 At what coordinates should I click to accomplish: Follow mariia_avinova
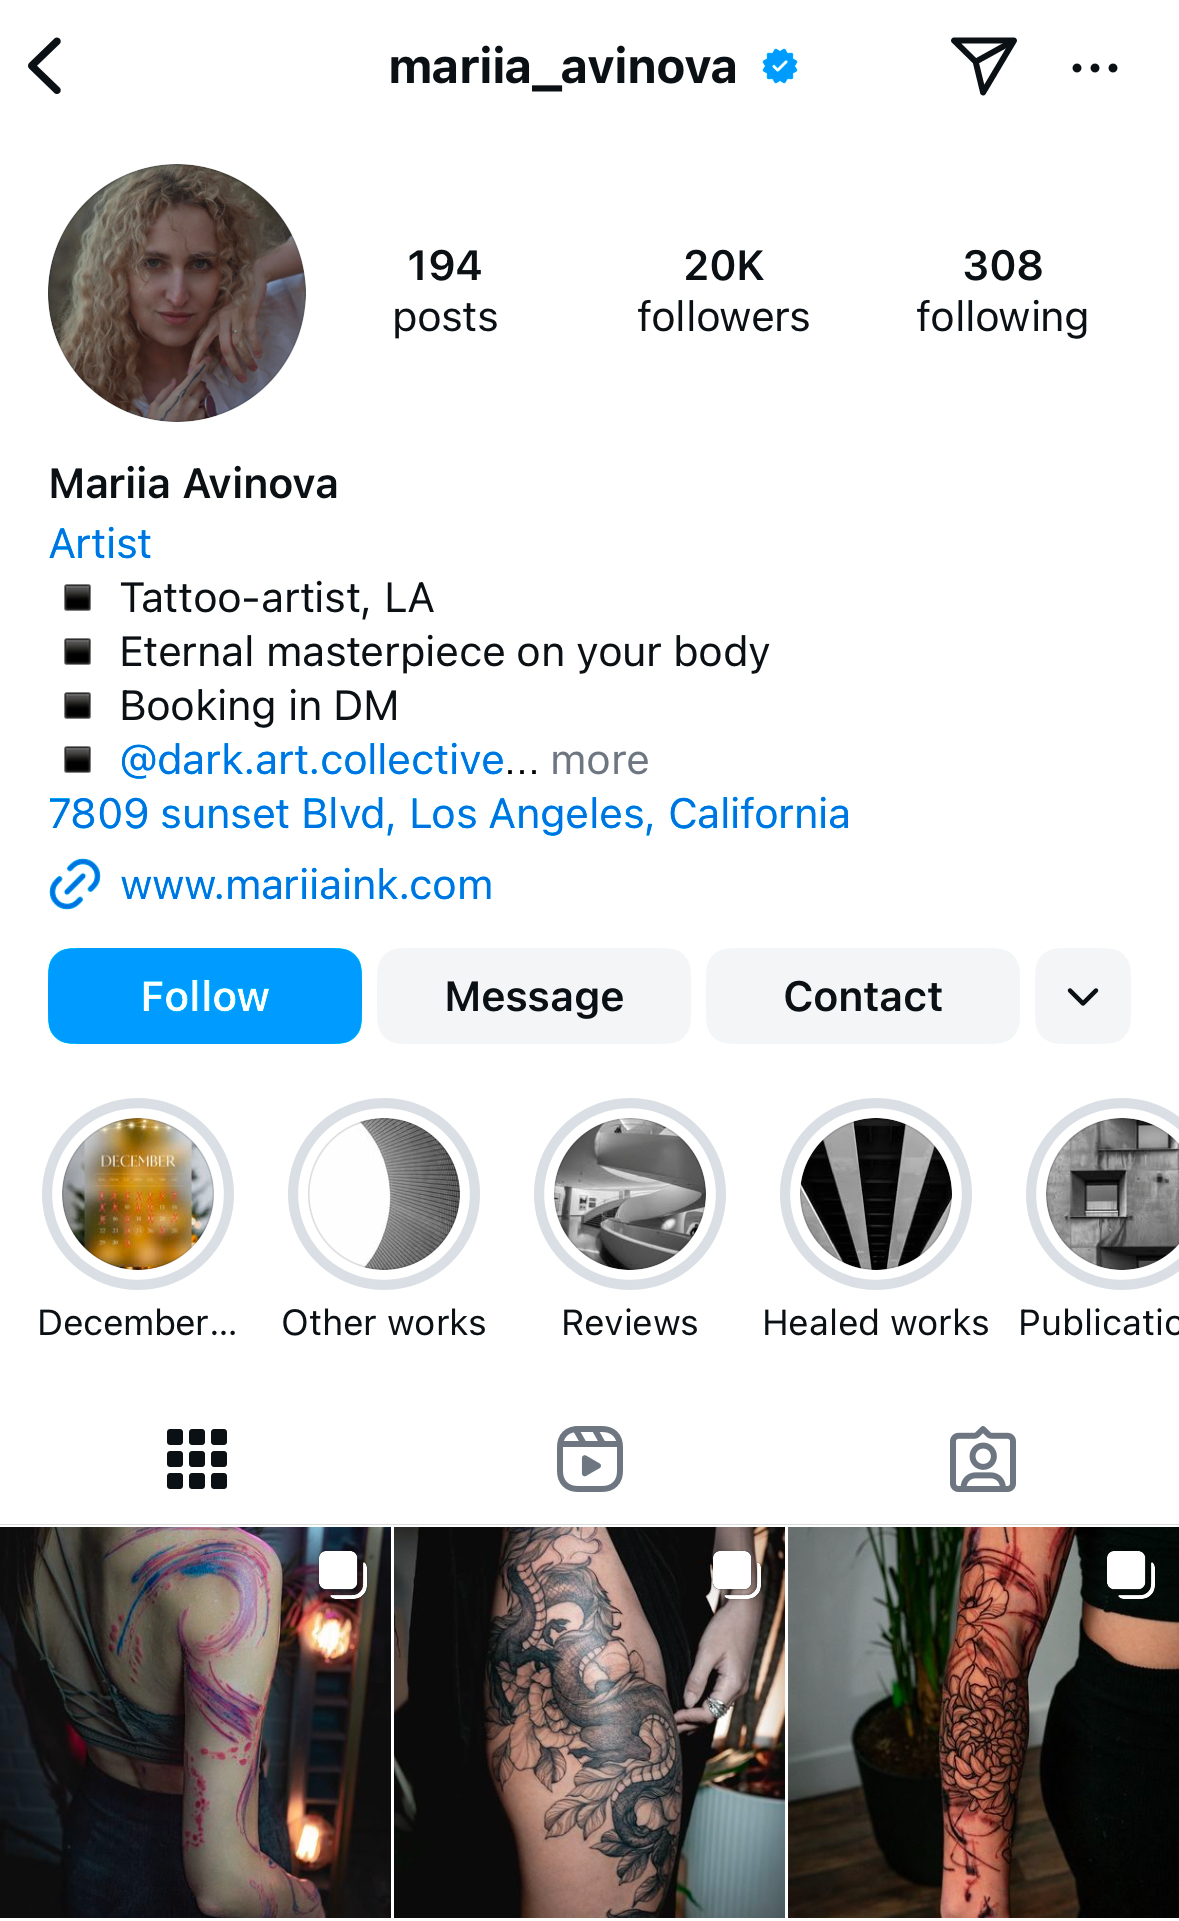click(205, 996)
